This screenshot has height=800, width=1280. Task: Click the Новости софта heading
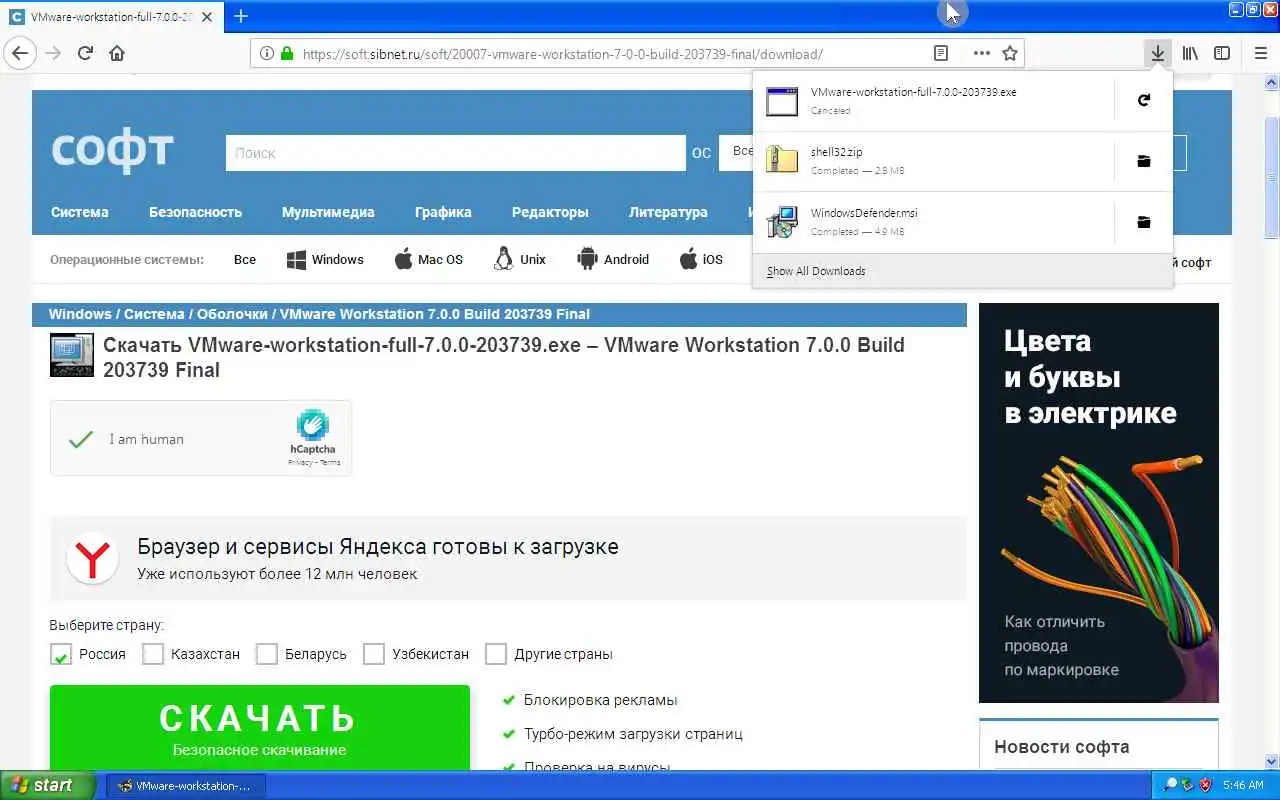[x=1062, y=746]
